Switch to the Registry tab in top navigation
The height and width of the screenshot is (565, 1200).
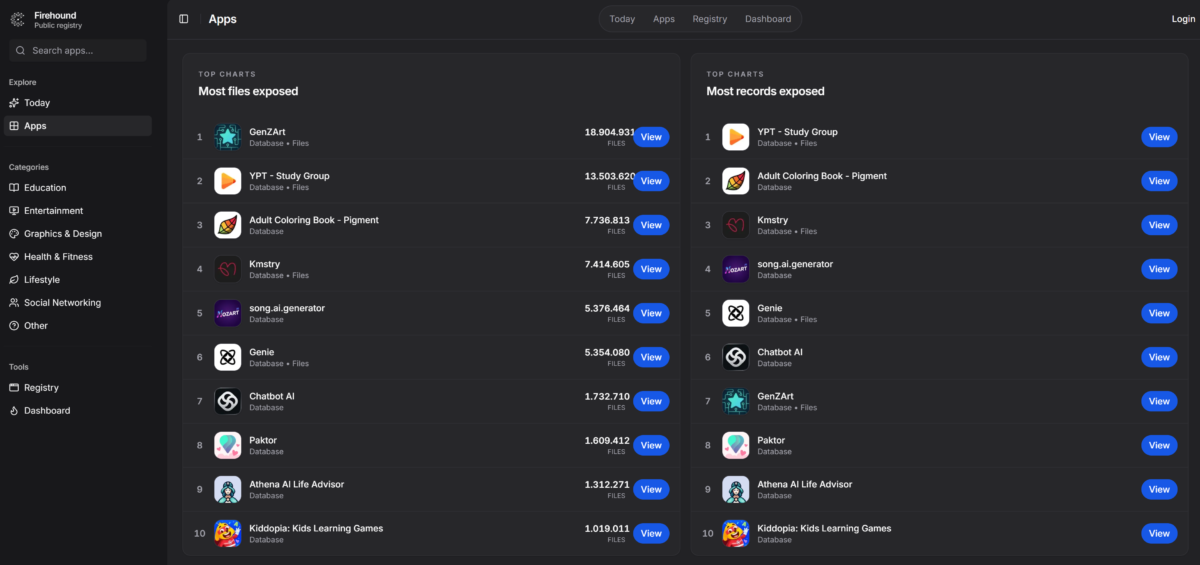coord(709,19)
